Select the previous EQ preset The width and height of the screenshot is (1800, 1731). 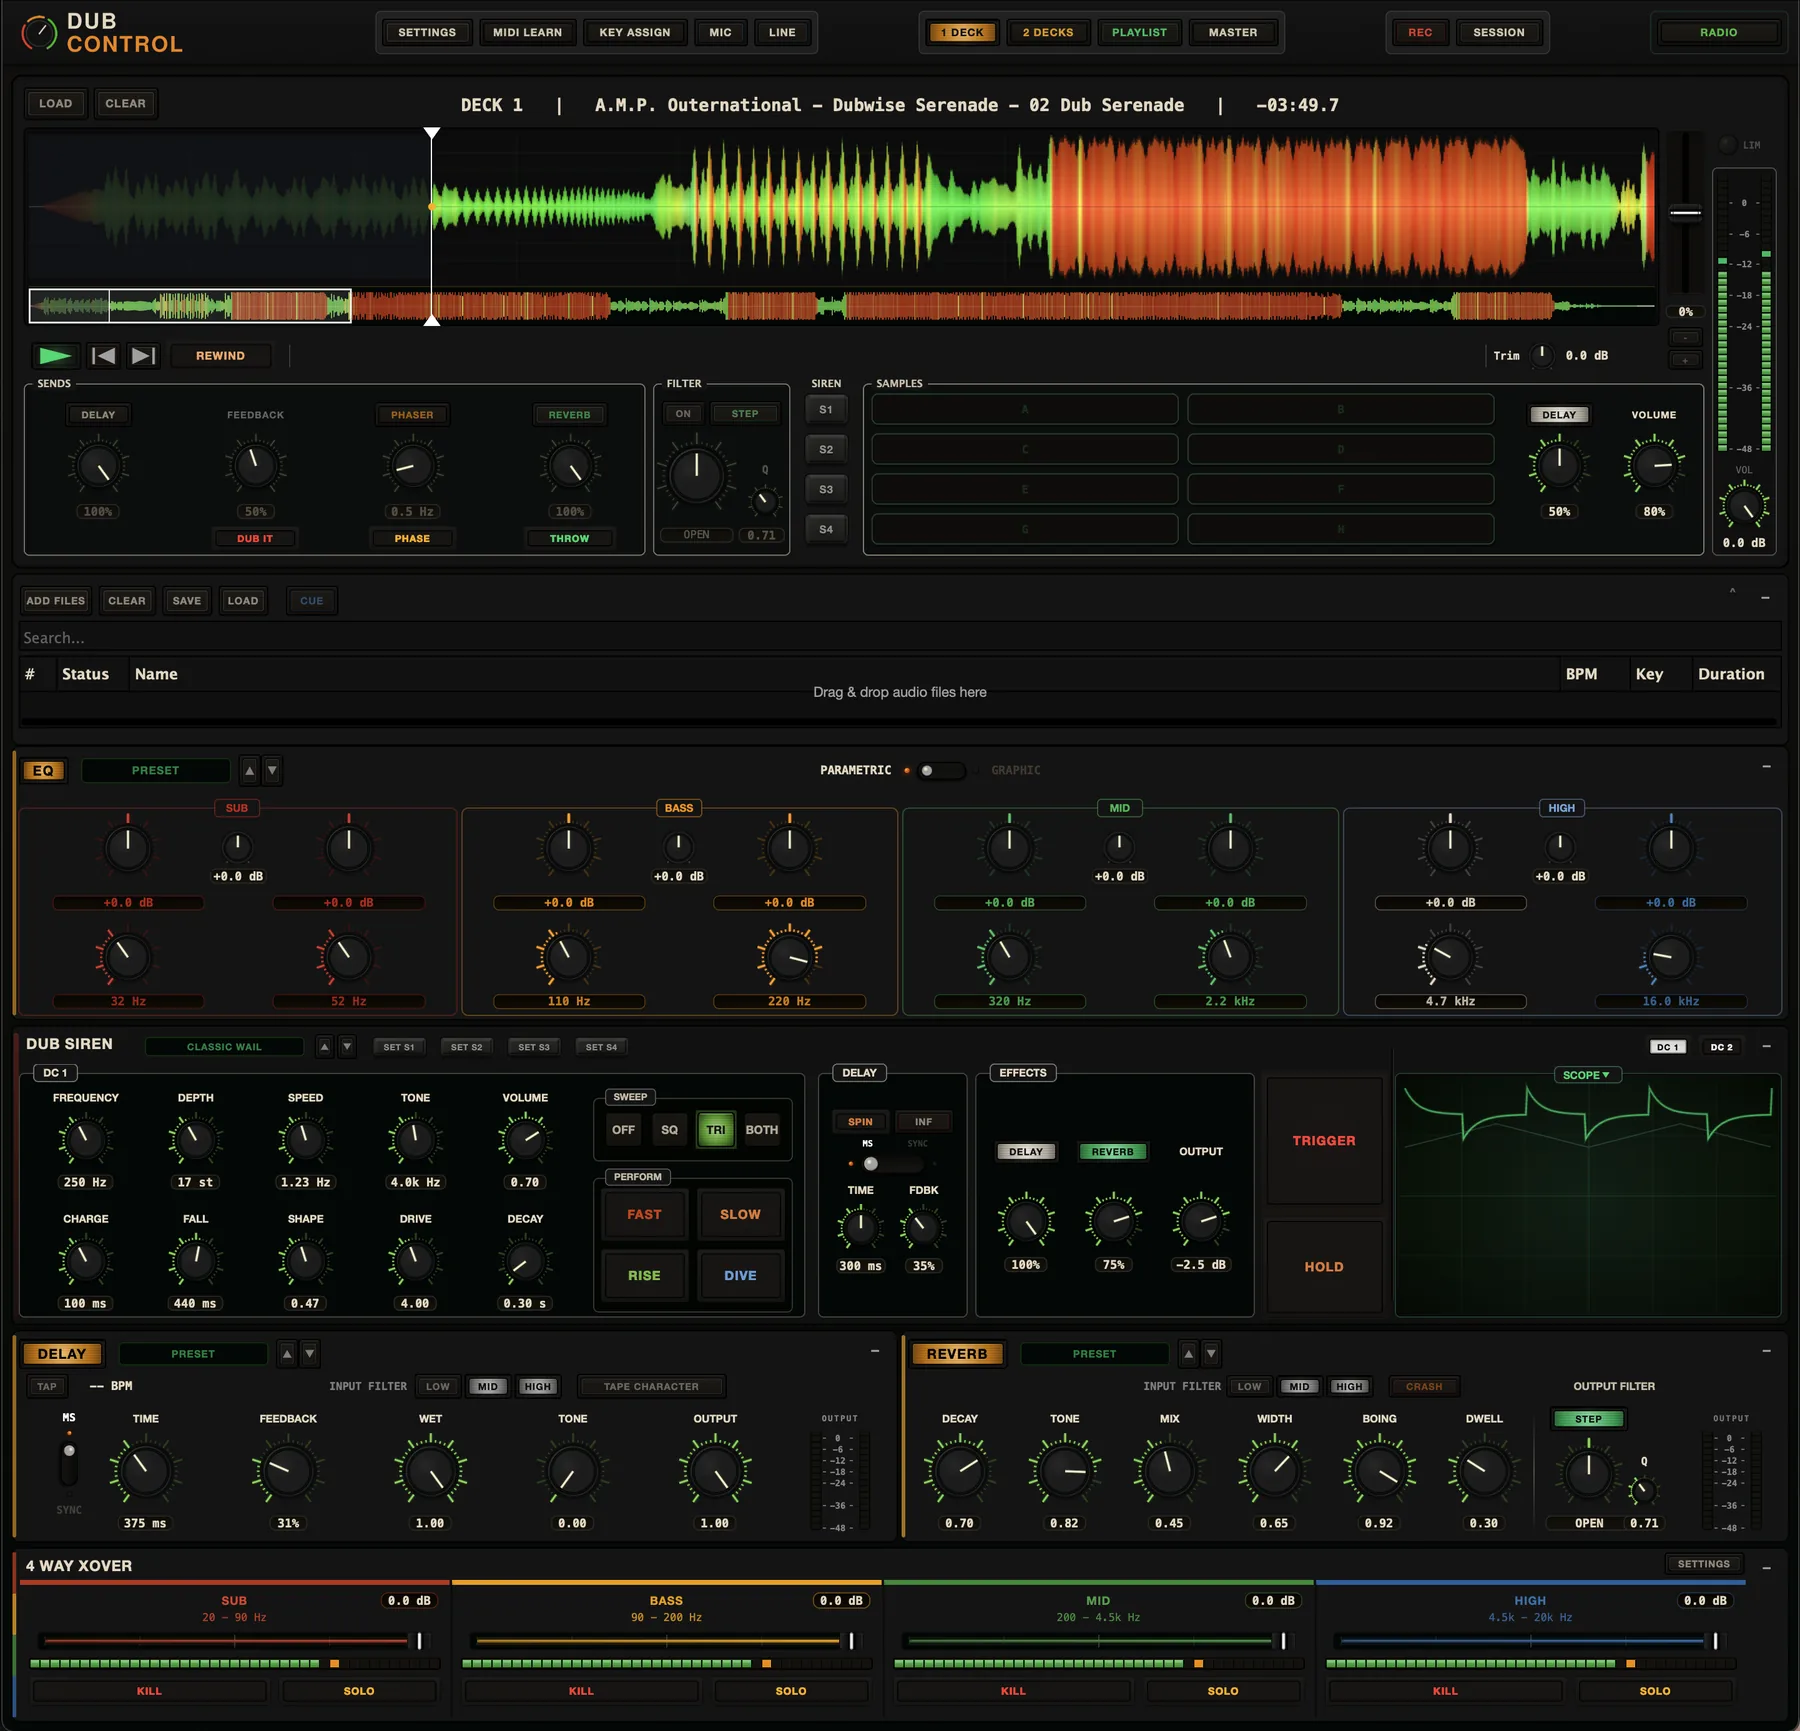pyautogui.click(x=250, y=770)
